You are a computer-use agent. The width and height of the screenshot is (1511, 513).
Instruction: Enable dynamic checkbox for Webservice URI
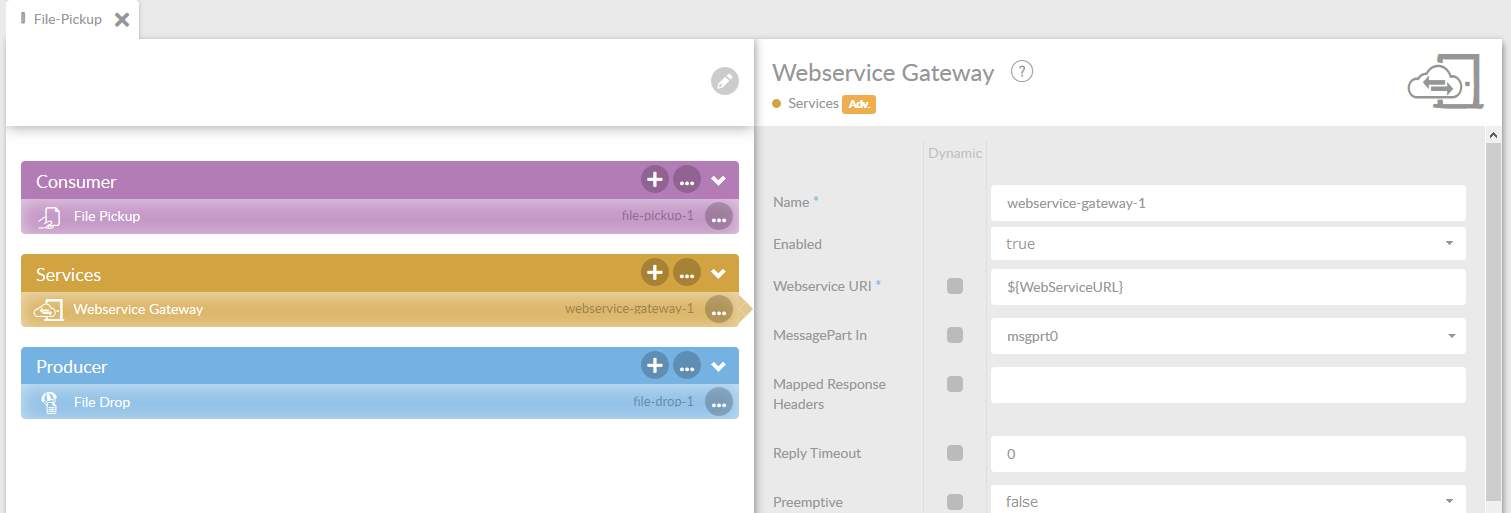click(x=955, y=286)
